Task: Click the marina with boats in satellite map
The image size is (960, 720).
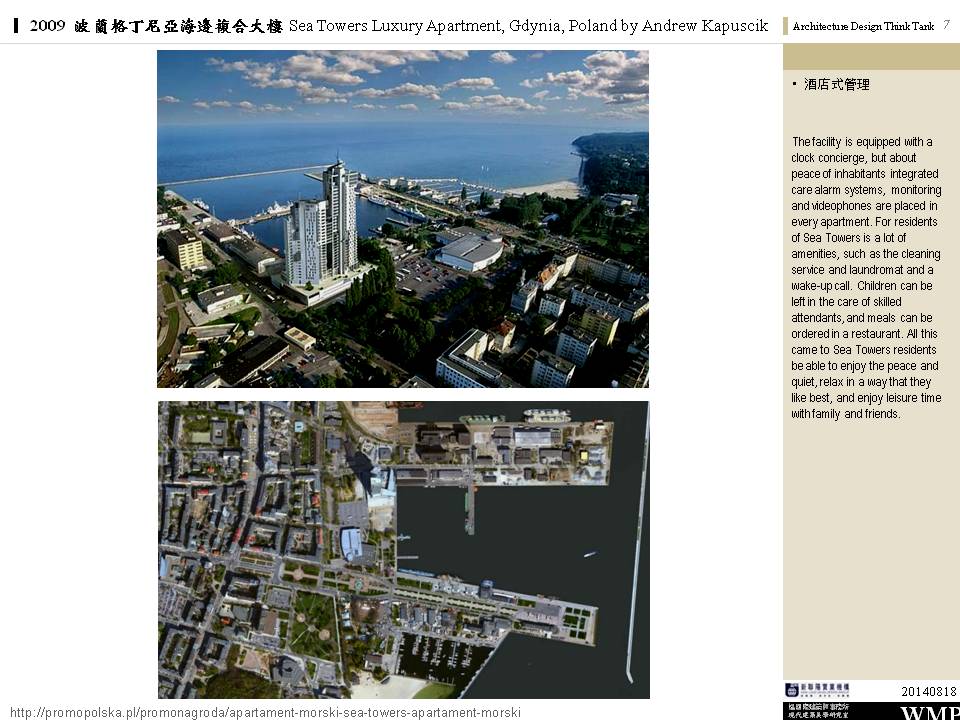Action: click(x=440, y=655)
